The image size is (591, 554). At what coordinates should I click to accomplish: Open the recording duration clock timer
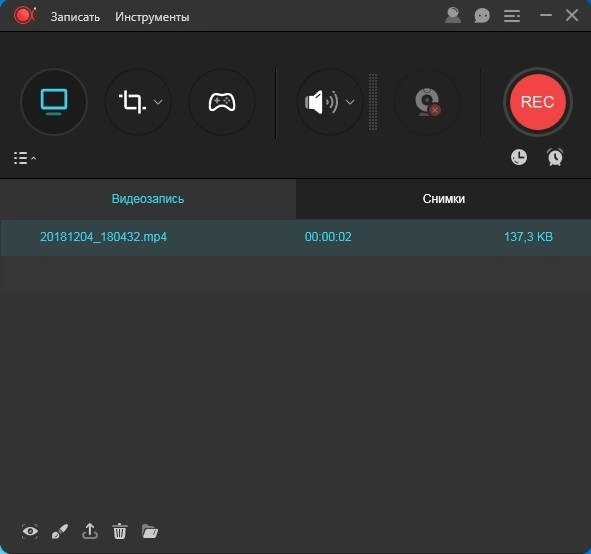[x=519, y=157]
